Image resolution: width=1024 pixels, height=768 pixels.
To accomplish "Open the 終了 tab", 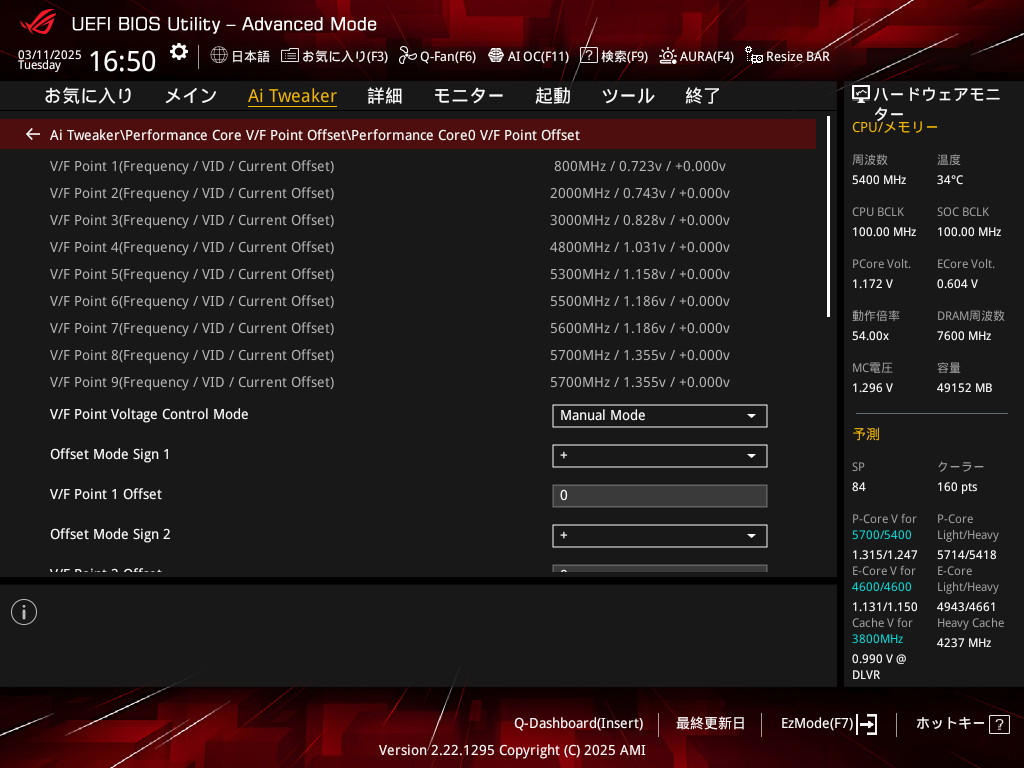I will click(703, 96).
